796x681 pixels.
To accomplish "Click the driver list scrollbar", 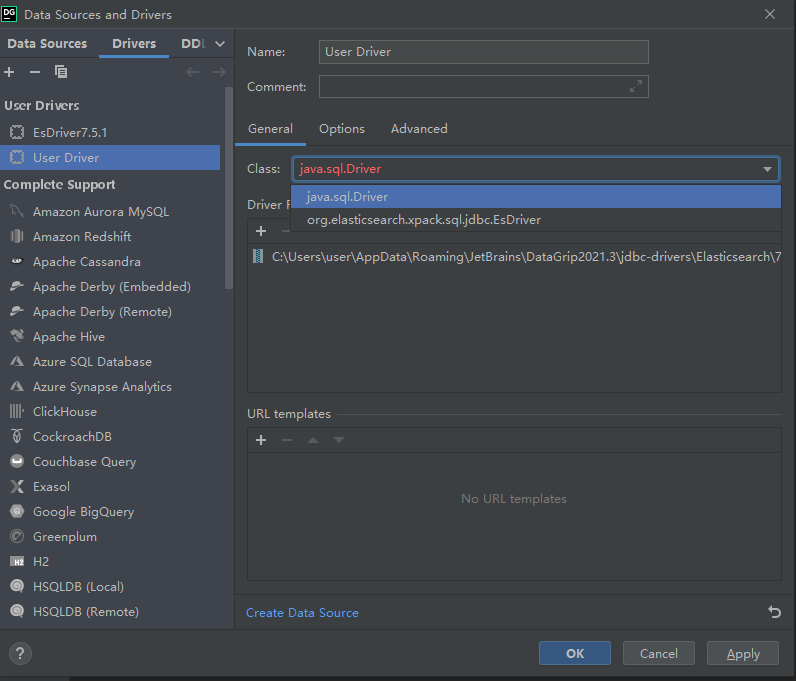I will click(x=229, y=188).
